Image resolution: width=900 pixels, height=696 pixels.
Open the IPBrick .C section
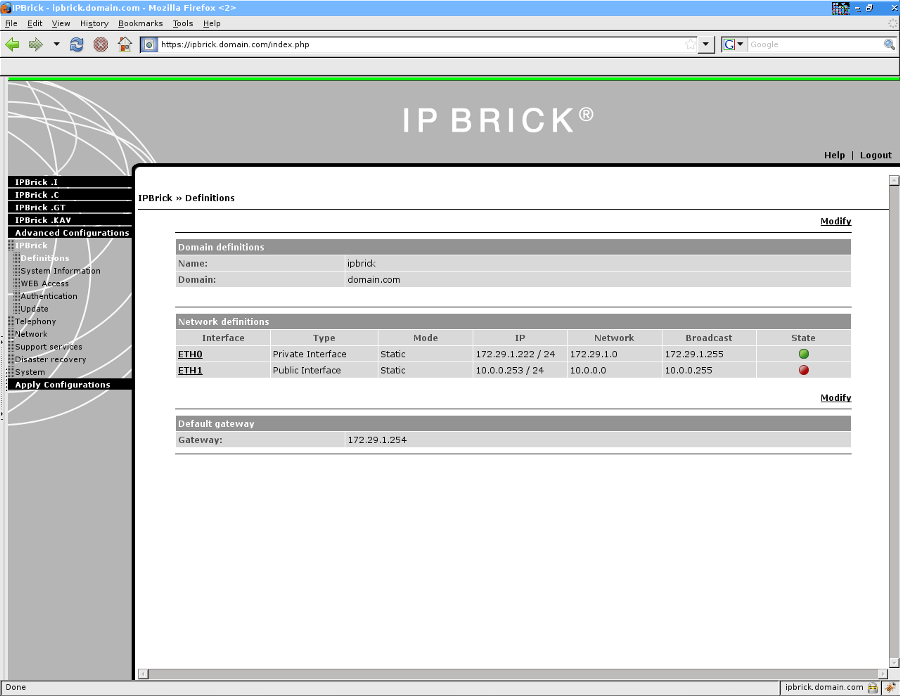(70, 195)
